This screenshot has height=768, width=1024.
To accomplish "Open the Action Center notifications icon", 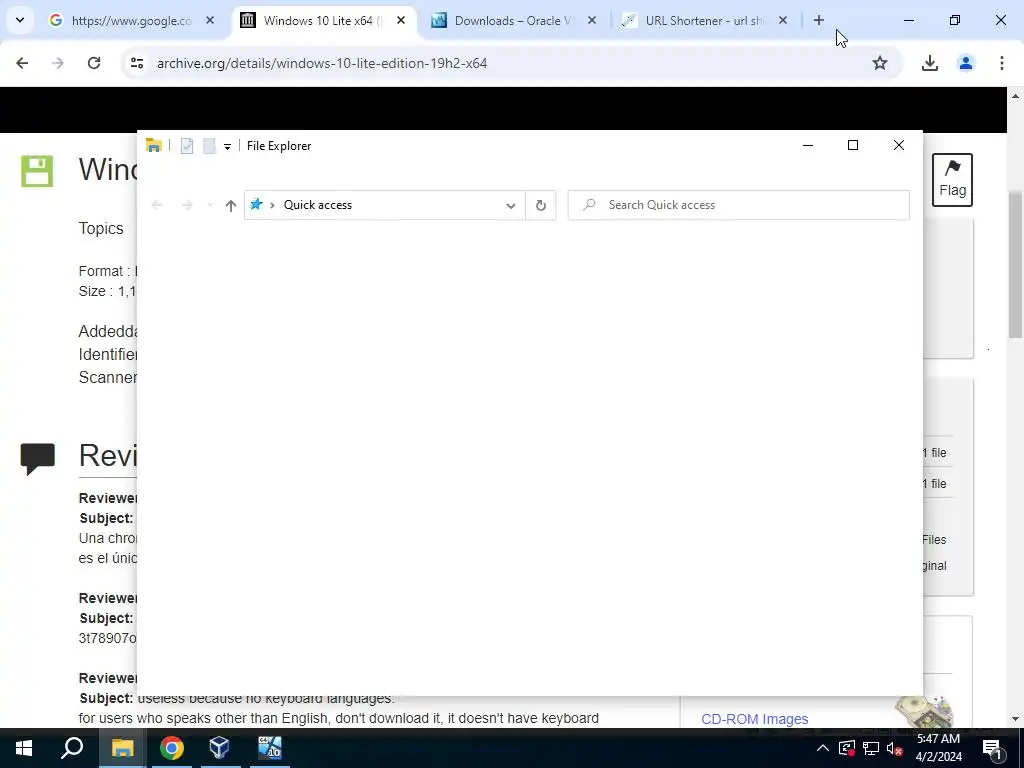I will point(991,748).
